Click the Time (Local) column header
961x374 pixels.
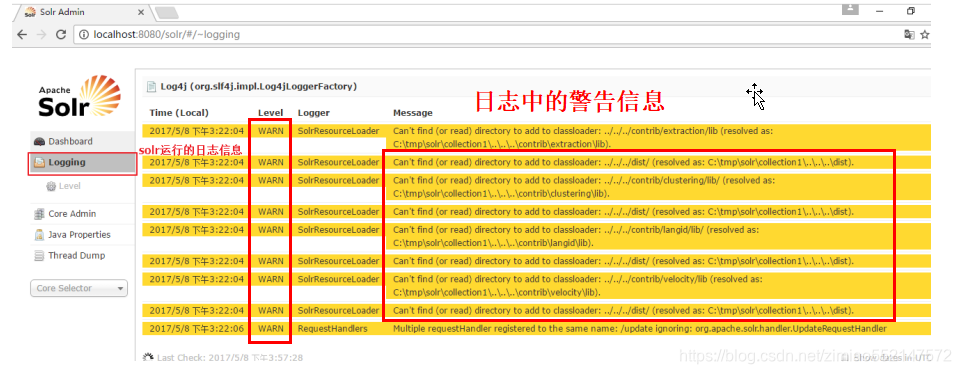pyautogui.click(x=179, y=113)
